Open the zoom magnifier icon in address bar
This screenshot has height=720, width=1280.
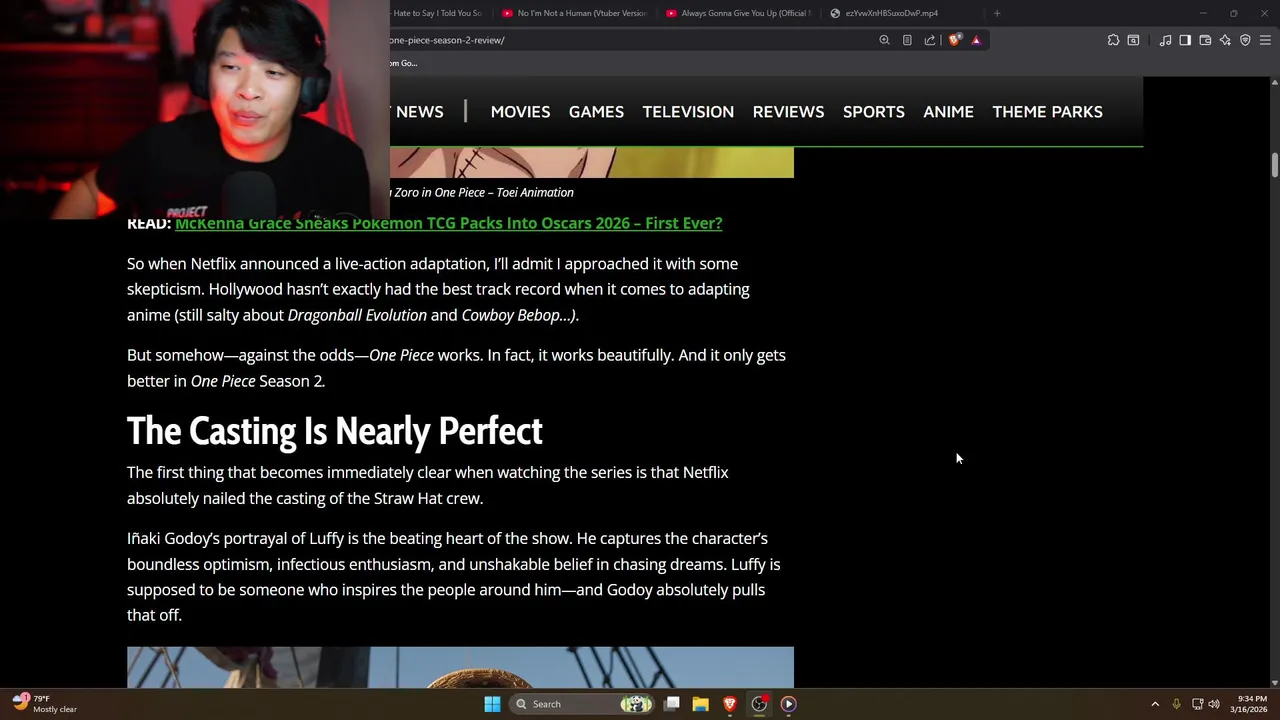(884, 40)
